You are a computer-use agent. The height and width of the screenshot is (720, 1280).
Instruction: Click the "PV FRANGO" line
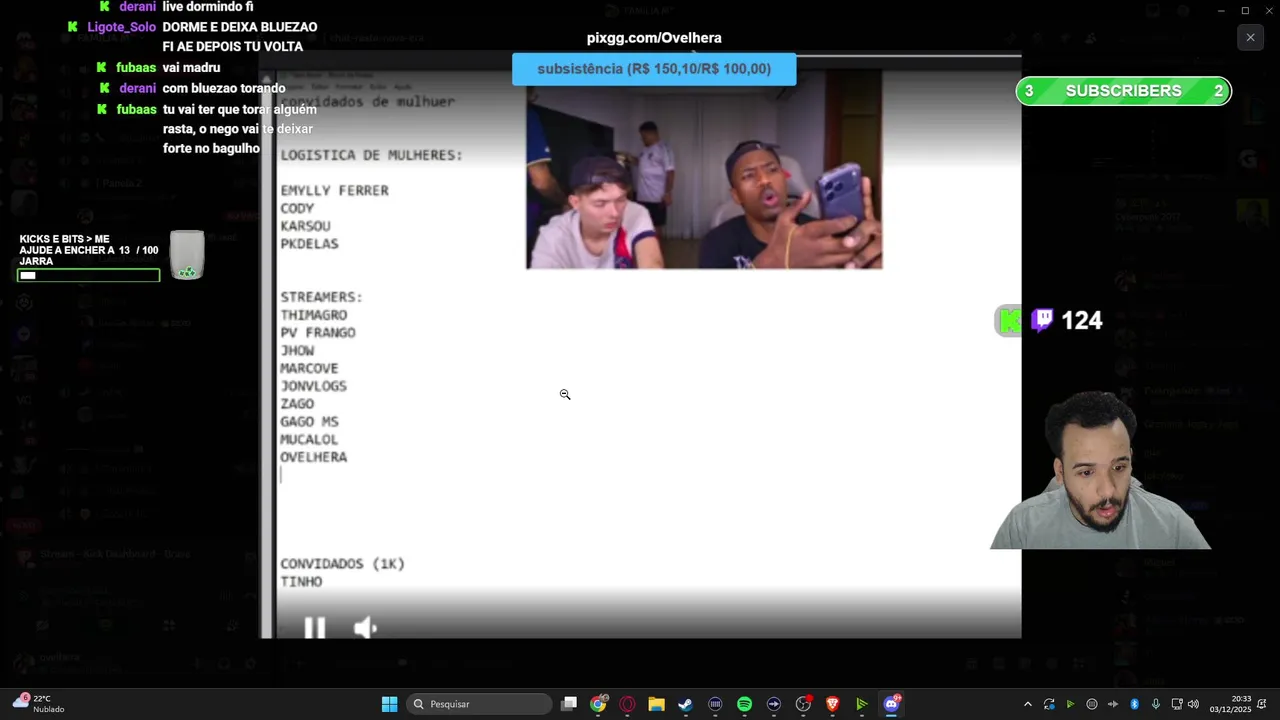click(x=318, y=333)
